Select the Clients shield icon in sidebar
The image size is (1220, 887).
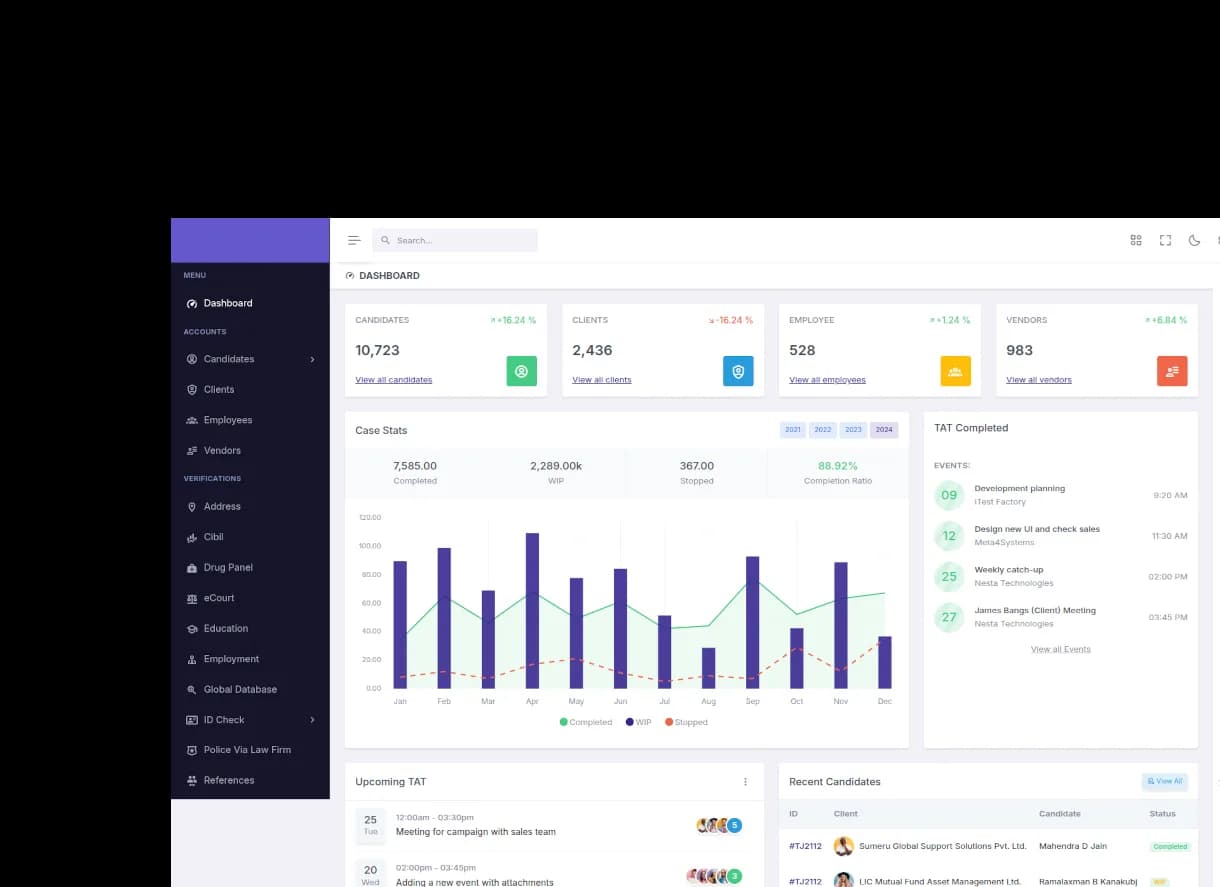(192, 390)
